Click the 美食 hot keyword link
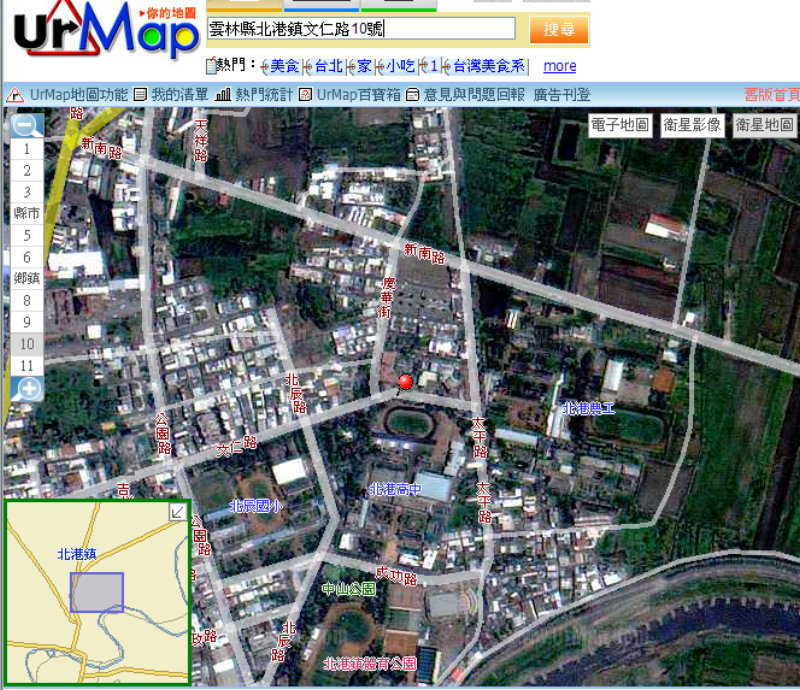Viewport: 800px width, 690px height. pos(284,66)
